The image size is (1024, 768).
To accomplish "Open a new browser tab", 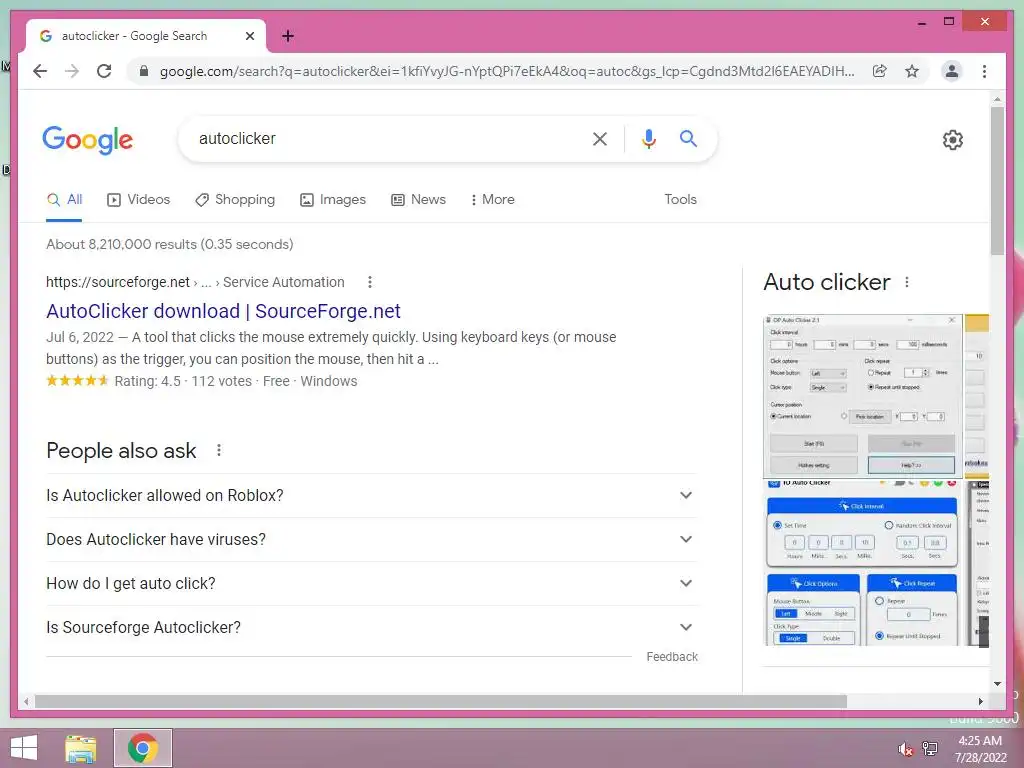I will [288, 36].
